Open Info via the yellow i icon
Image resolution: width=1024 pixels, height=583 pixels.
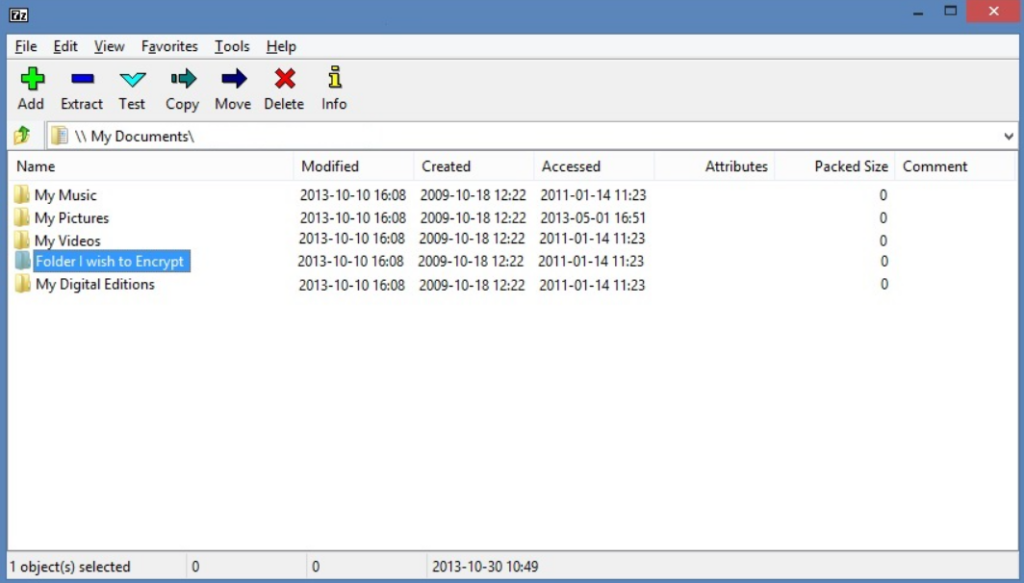tap(334, 77)
